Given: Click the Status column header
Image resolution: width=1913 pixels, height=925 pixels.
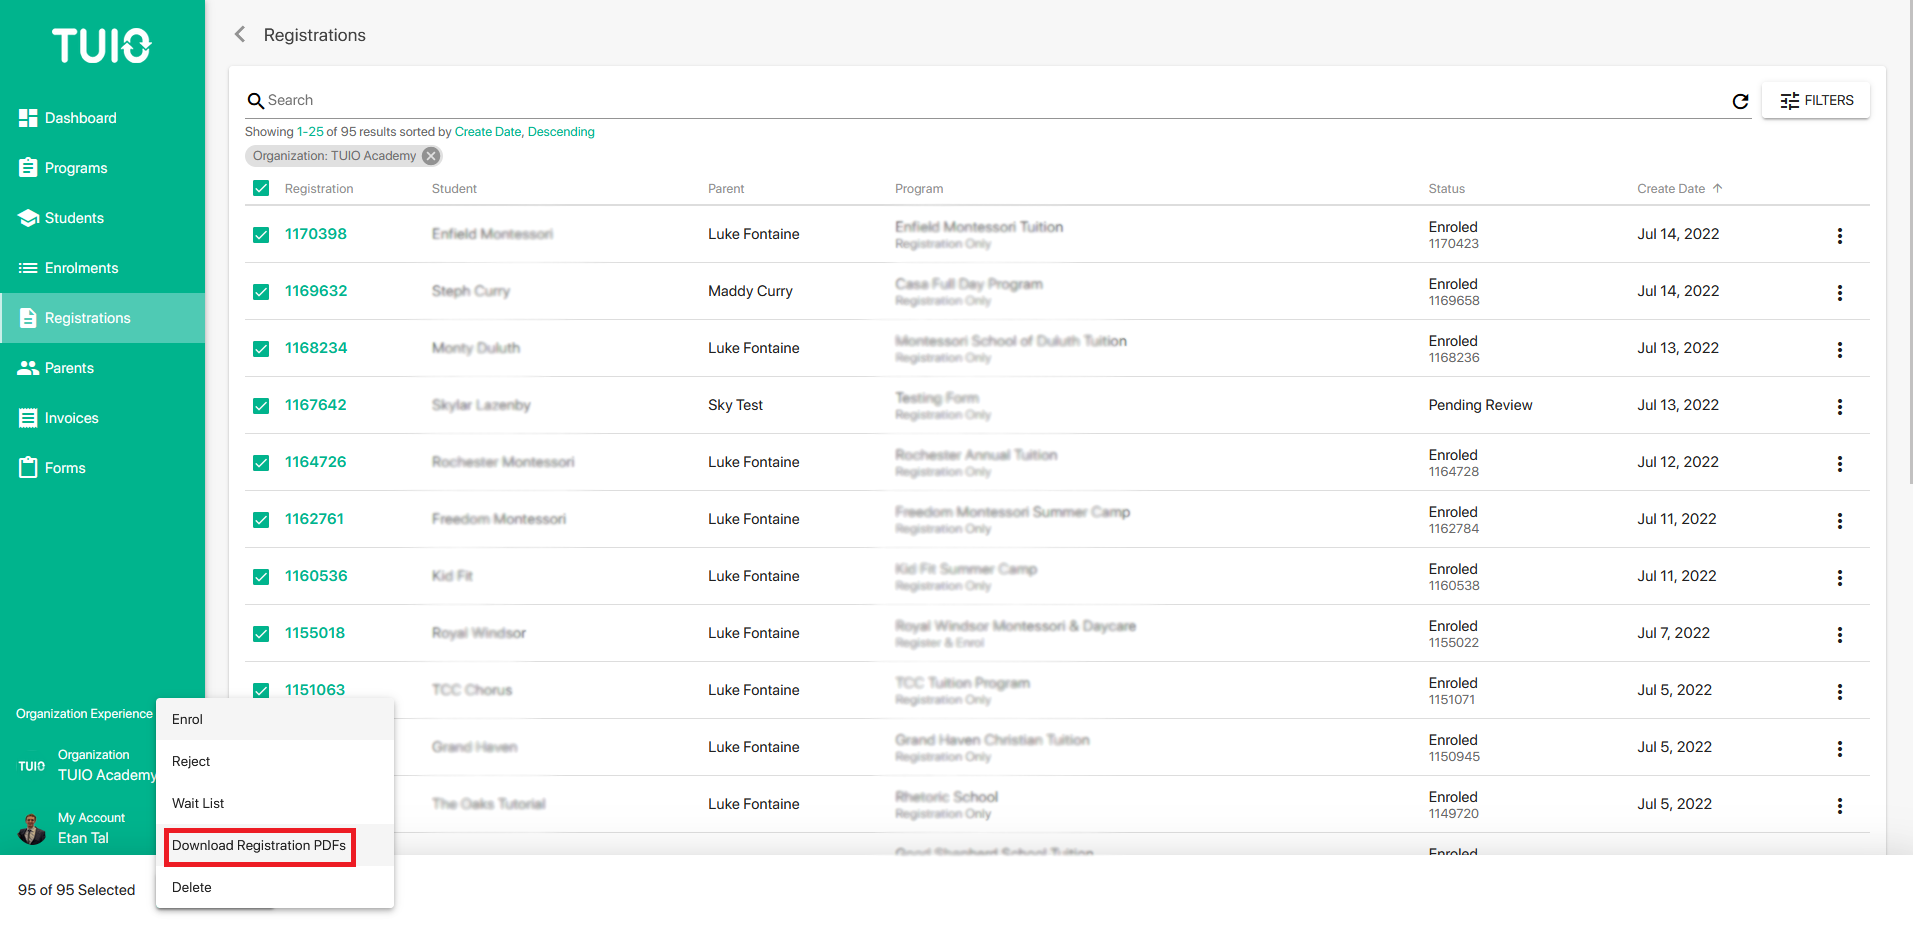Looking at the screenshot, I should (x=1446, y=188).
